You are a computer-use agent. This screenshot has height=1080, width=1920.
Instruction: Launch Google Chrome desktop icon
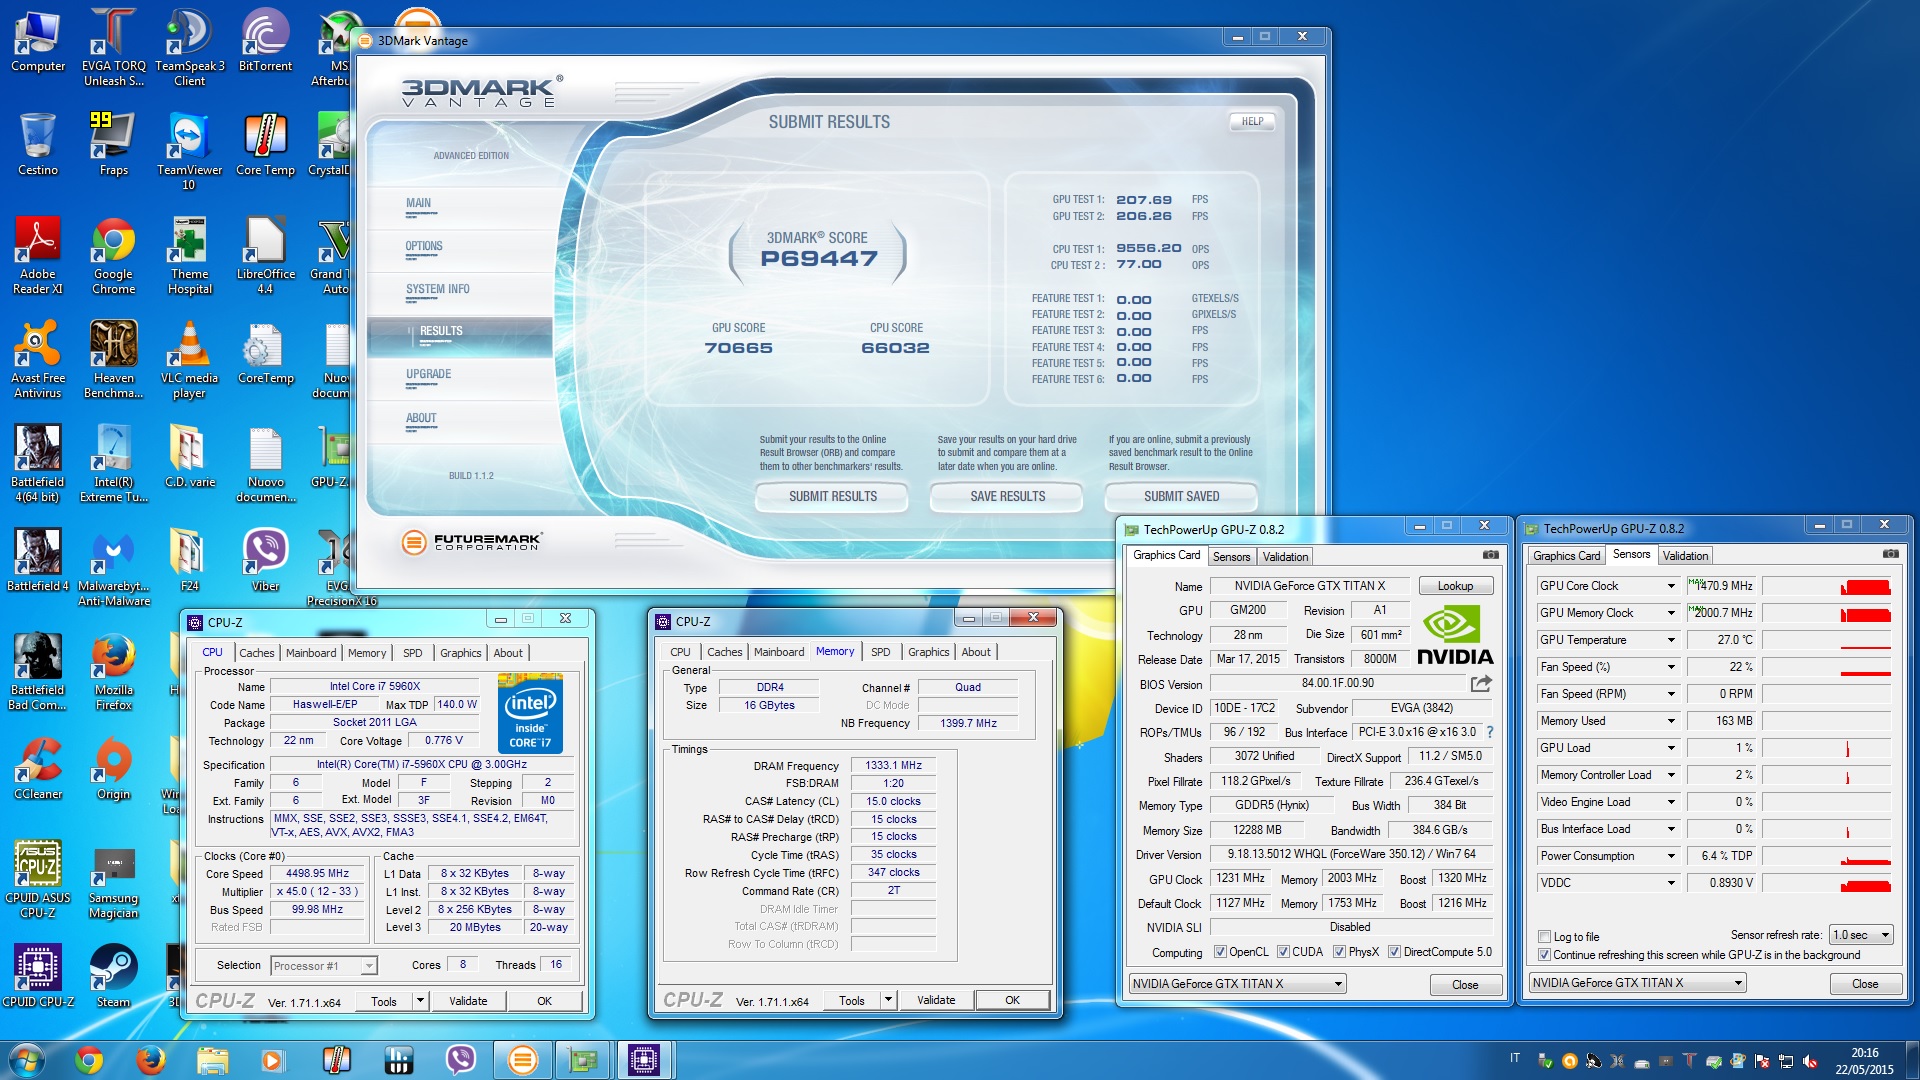pos(114,256)
